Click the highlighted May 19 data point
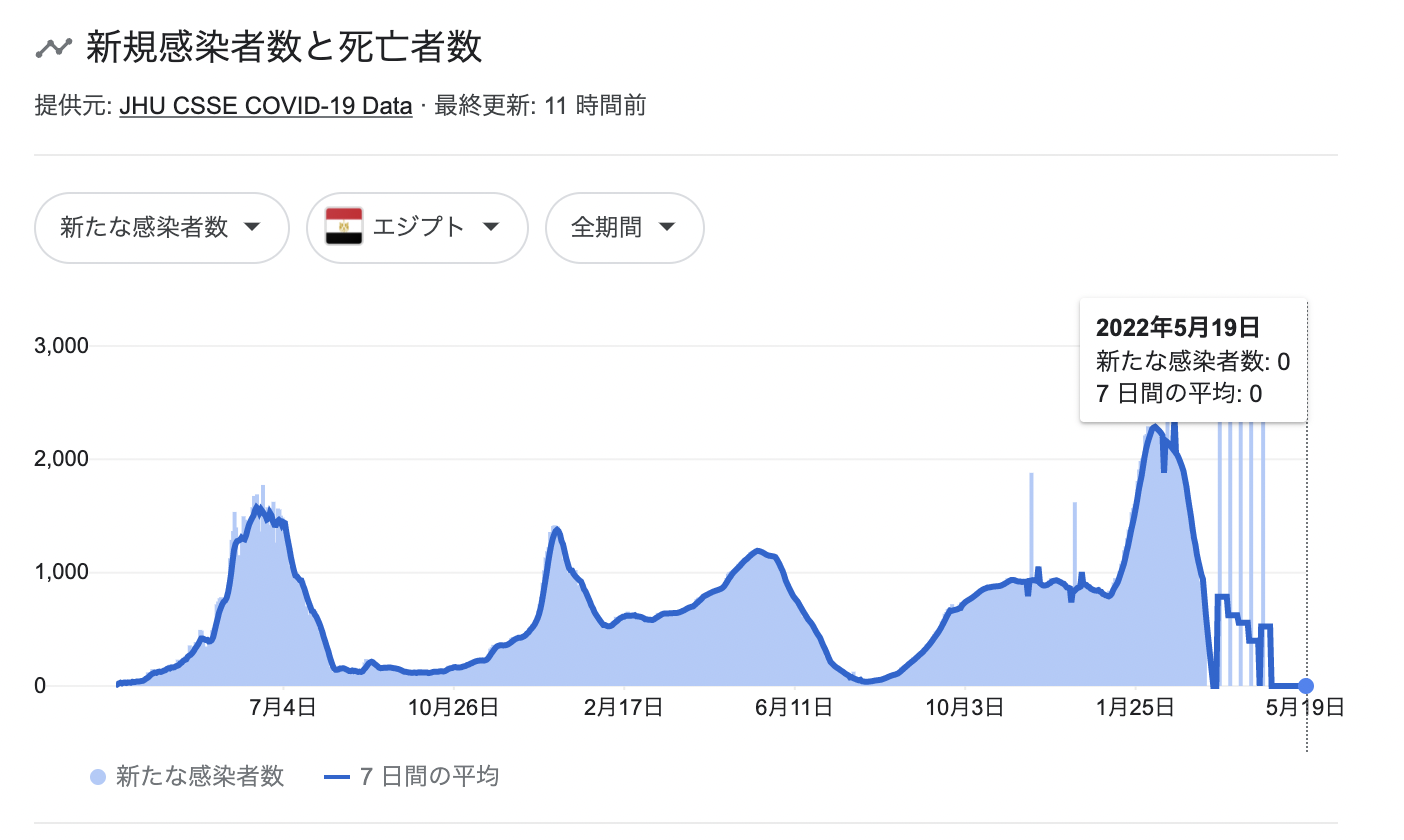This screenshot has height=840, width=1404. (x=1306, y=686)
